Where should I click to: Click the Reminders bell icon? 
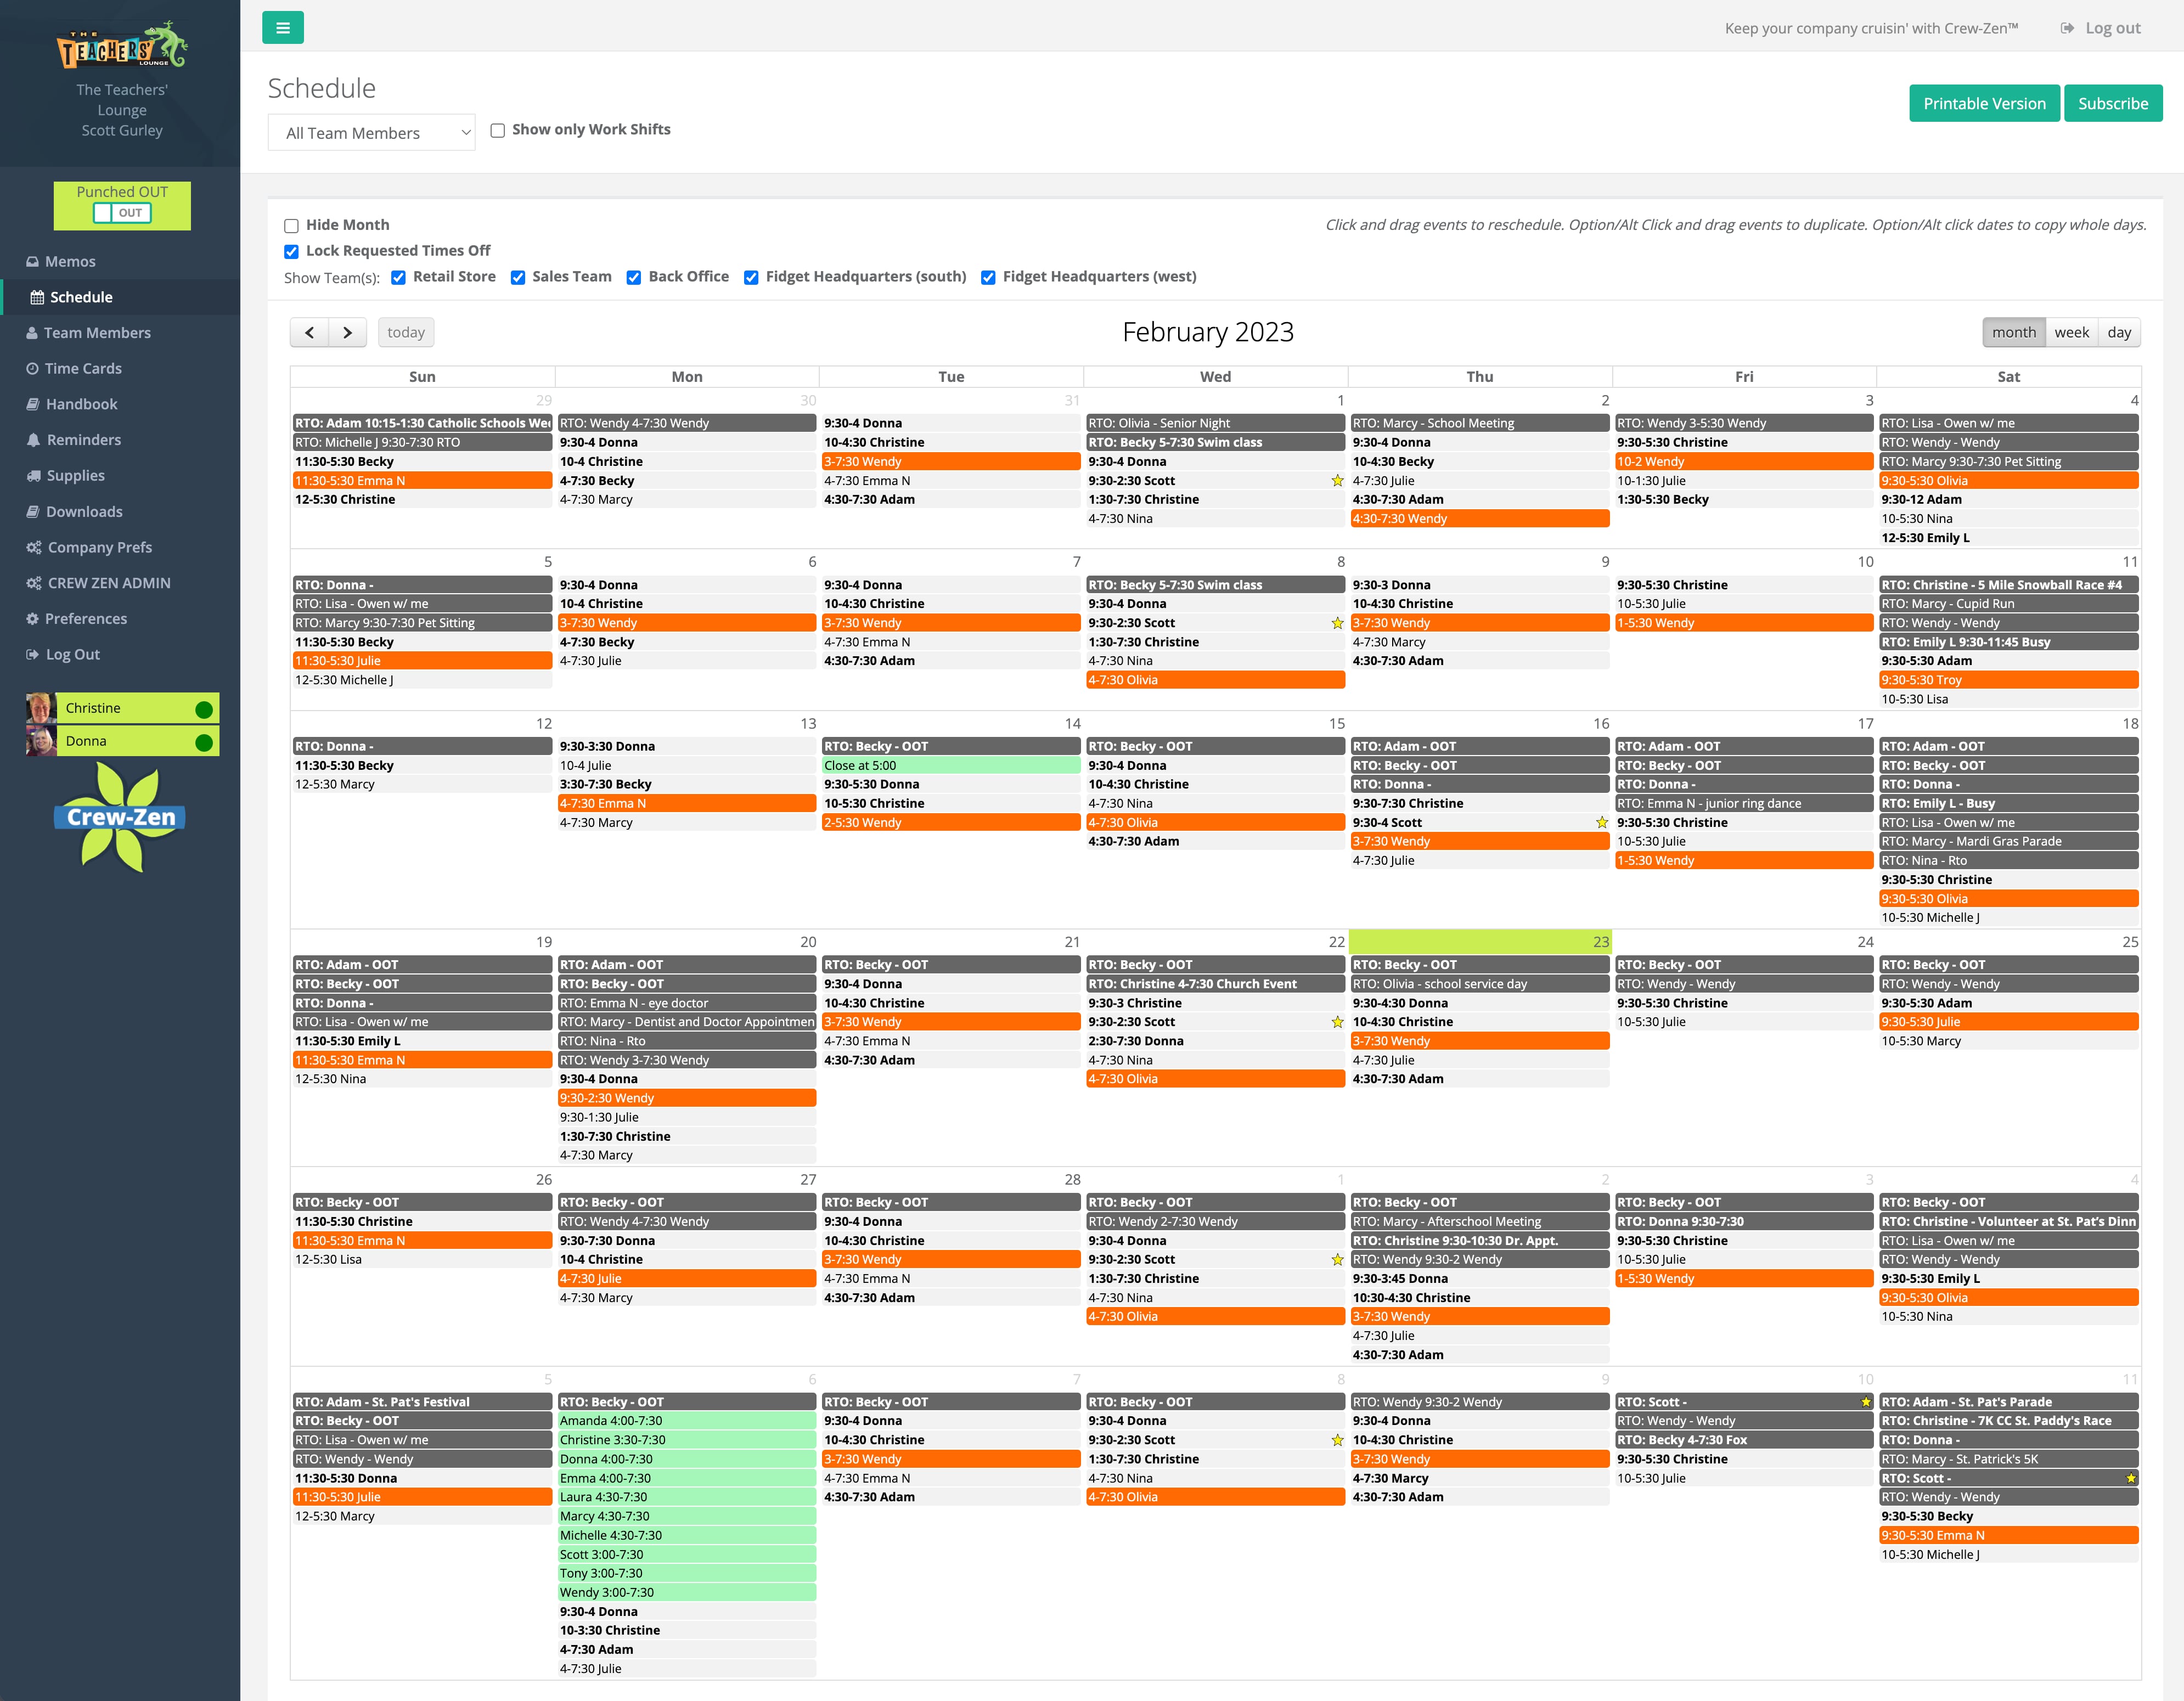pos(33,440)
